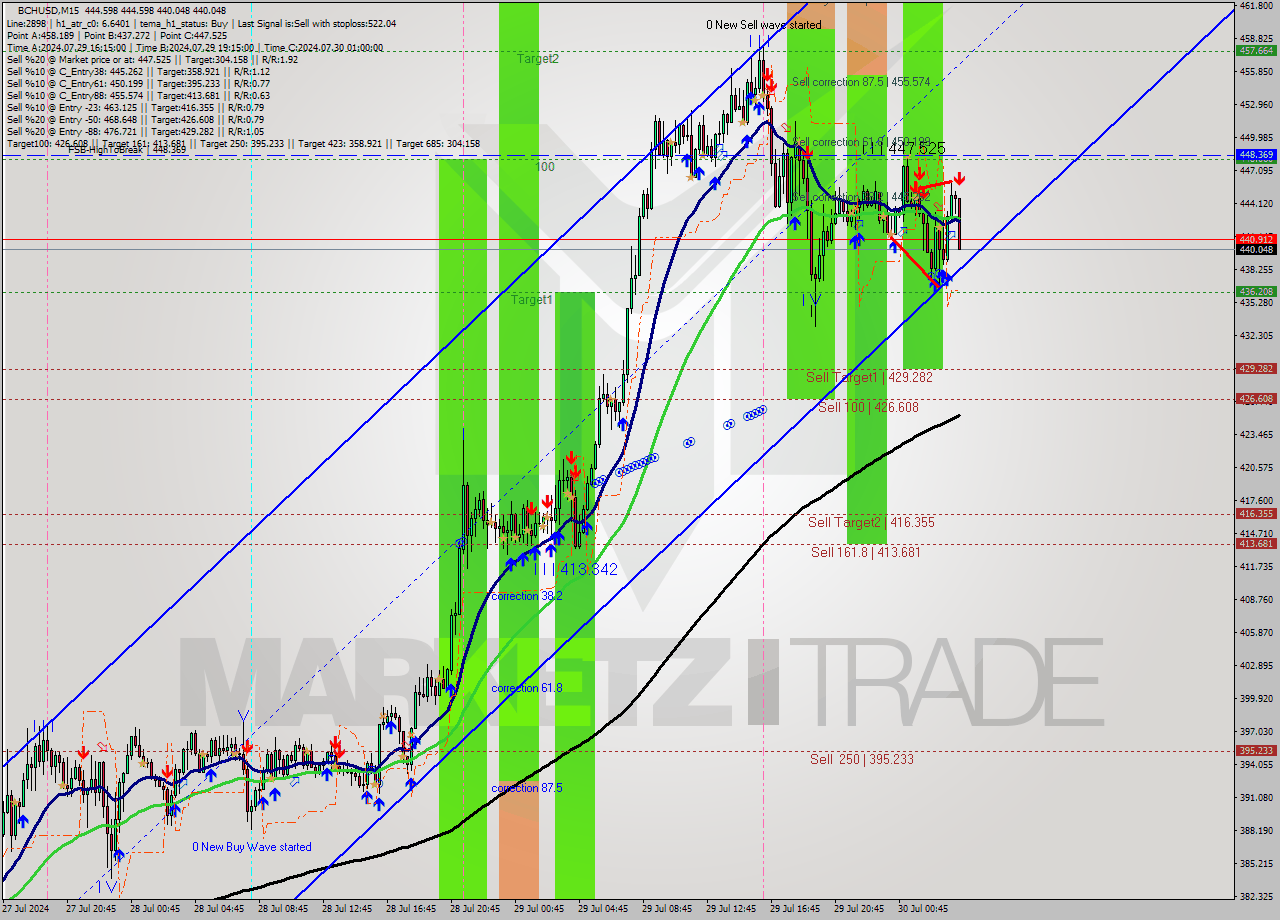This screenshot has width=1280, height=920.
Task: Click the 'Sell %20 @ Market price' row
Action: pos(152,59)
